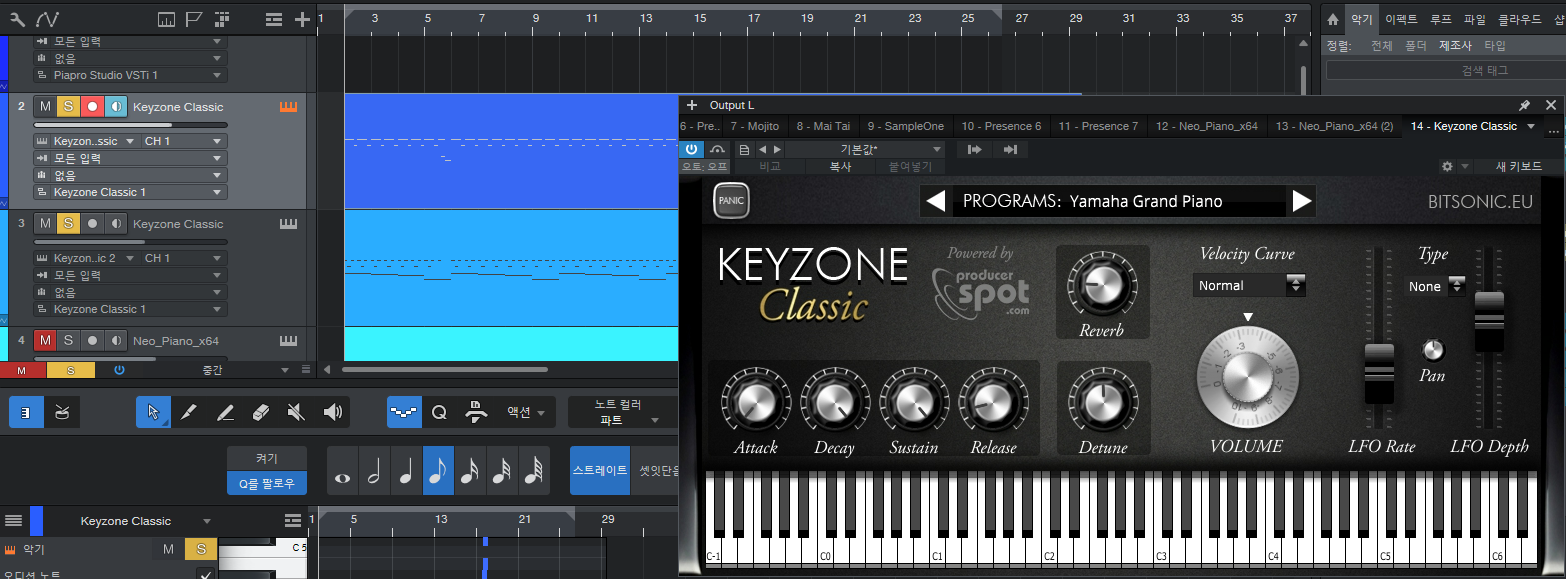1566x579 pixels.
Task: Click the Quantize Q icon
Action: (x=439, y=411)
